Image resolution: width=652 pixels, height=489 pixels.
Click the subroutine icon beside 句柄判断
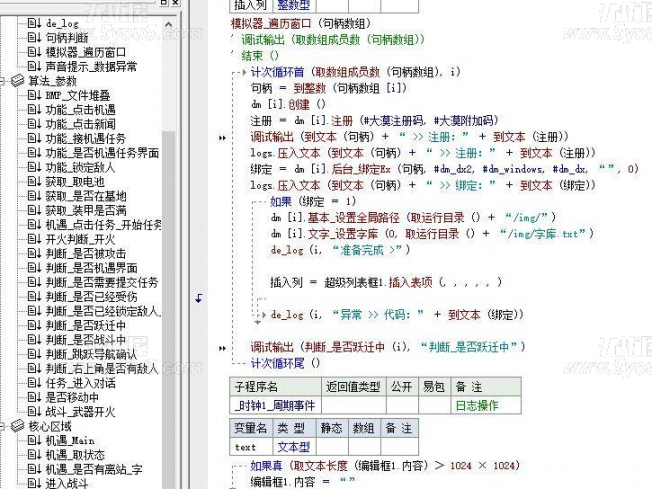tap(35, 38)
